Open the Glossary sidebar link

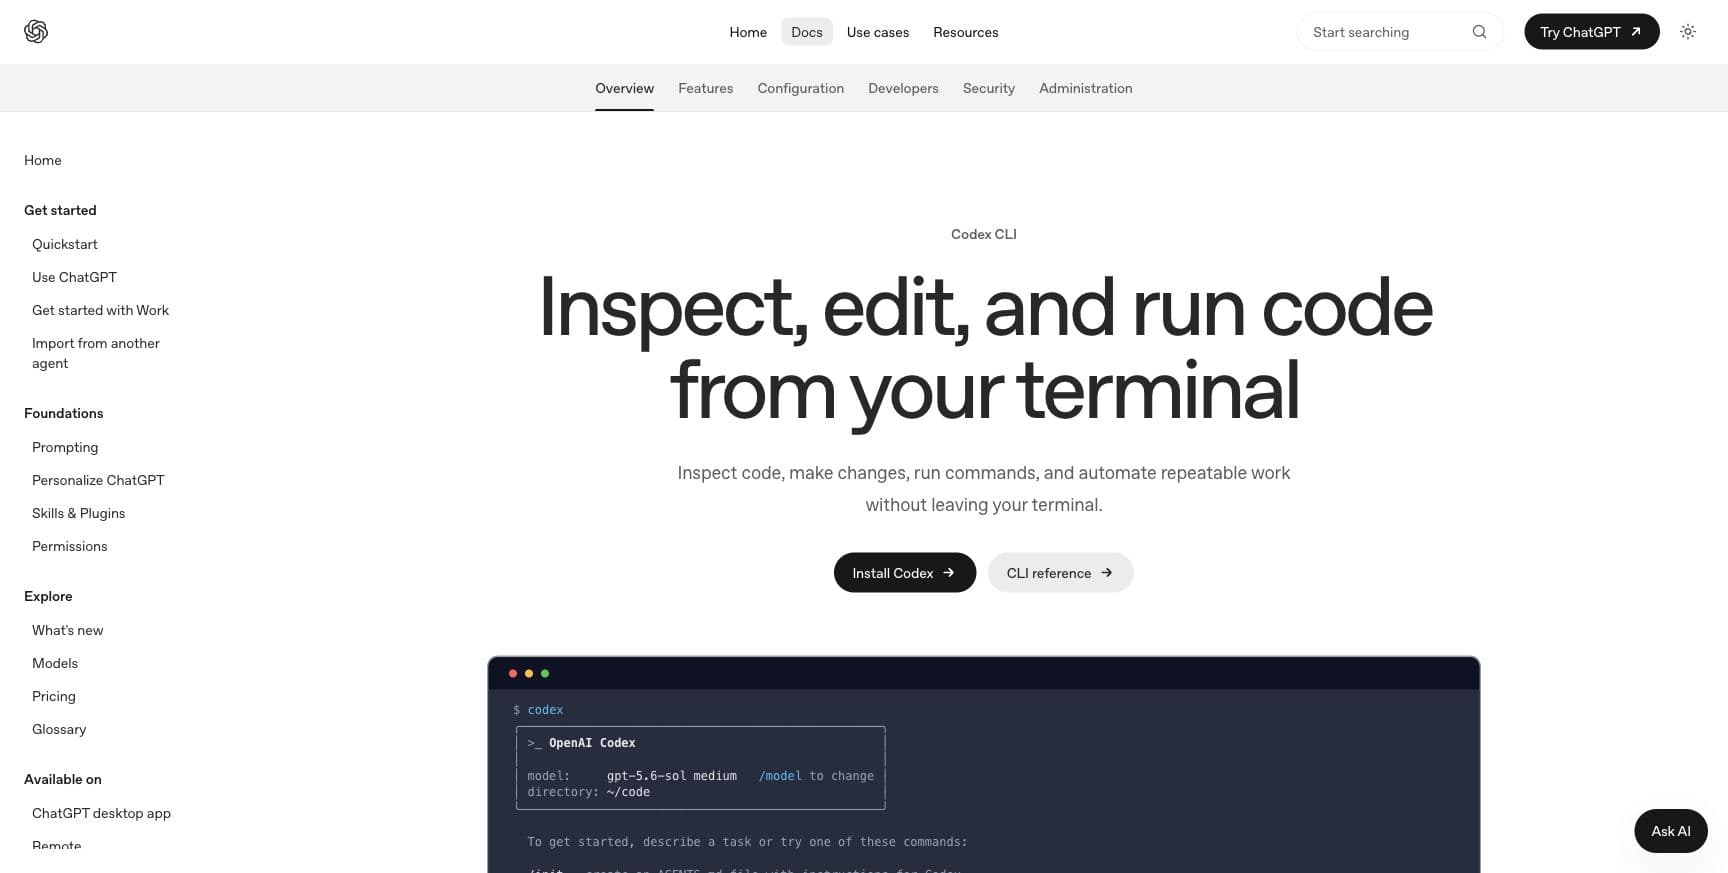[x=59, y=729]
